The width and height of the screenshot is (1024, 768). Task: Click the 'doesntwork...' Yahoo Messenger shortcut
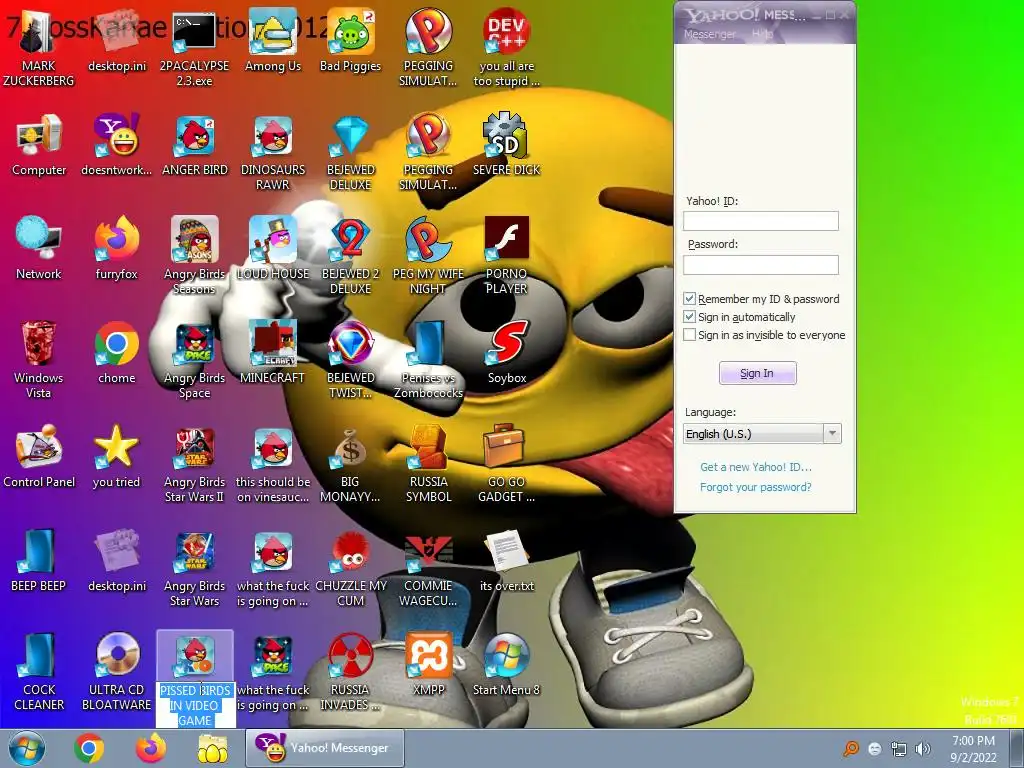click(116, 144)
